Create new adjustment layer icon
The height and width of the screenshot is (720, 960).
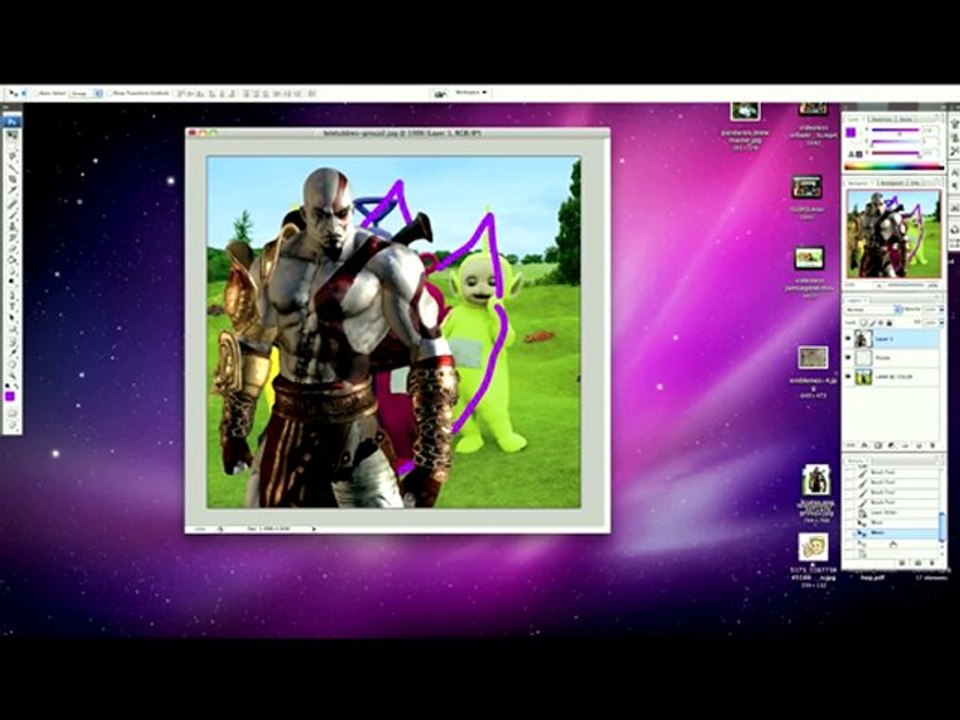click(x=891, y=446)
